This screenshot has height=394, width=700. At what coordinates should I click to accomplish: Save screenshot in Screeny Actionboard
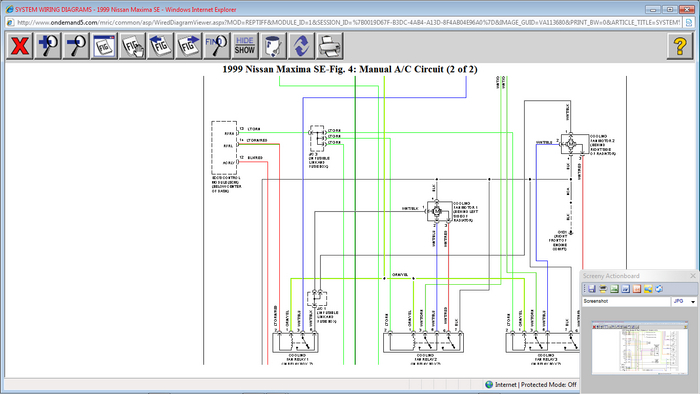[x=592, y=289]
